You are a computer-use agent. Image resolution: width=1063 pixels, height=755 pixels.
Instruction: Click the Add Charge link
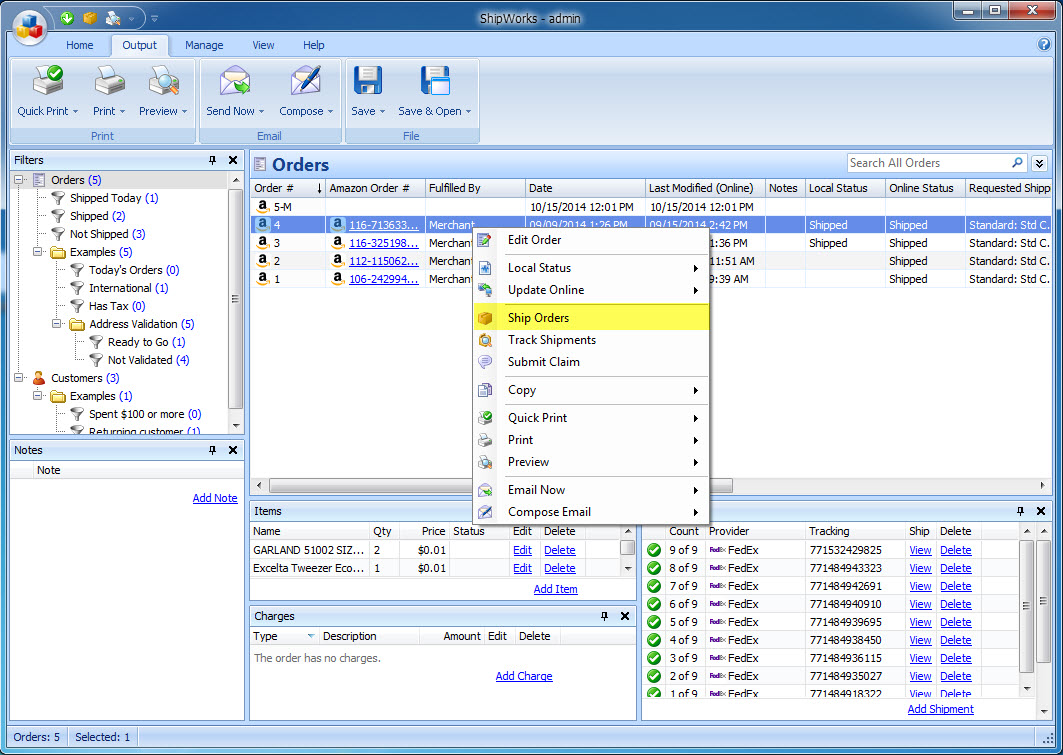[524, 676]
